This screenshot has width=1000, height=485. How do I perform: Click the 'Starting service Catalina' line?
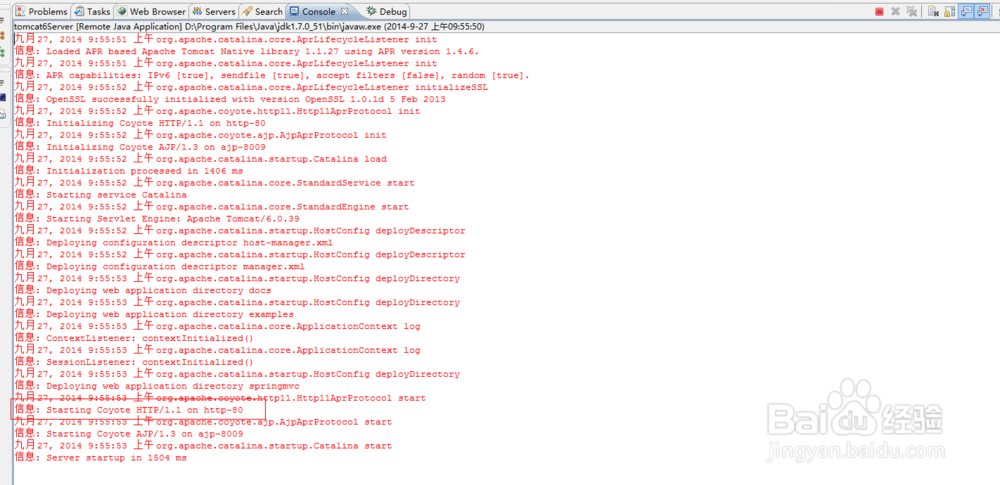[x=100, y=195]
